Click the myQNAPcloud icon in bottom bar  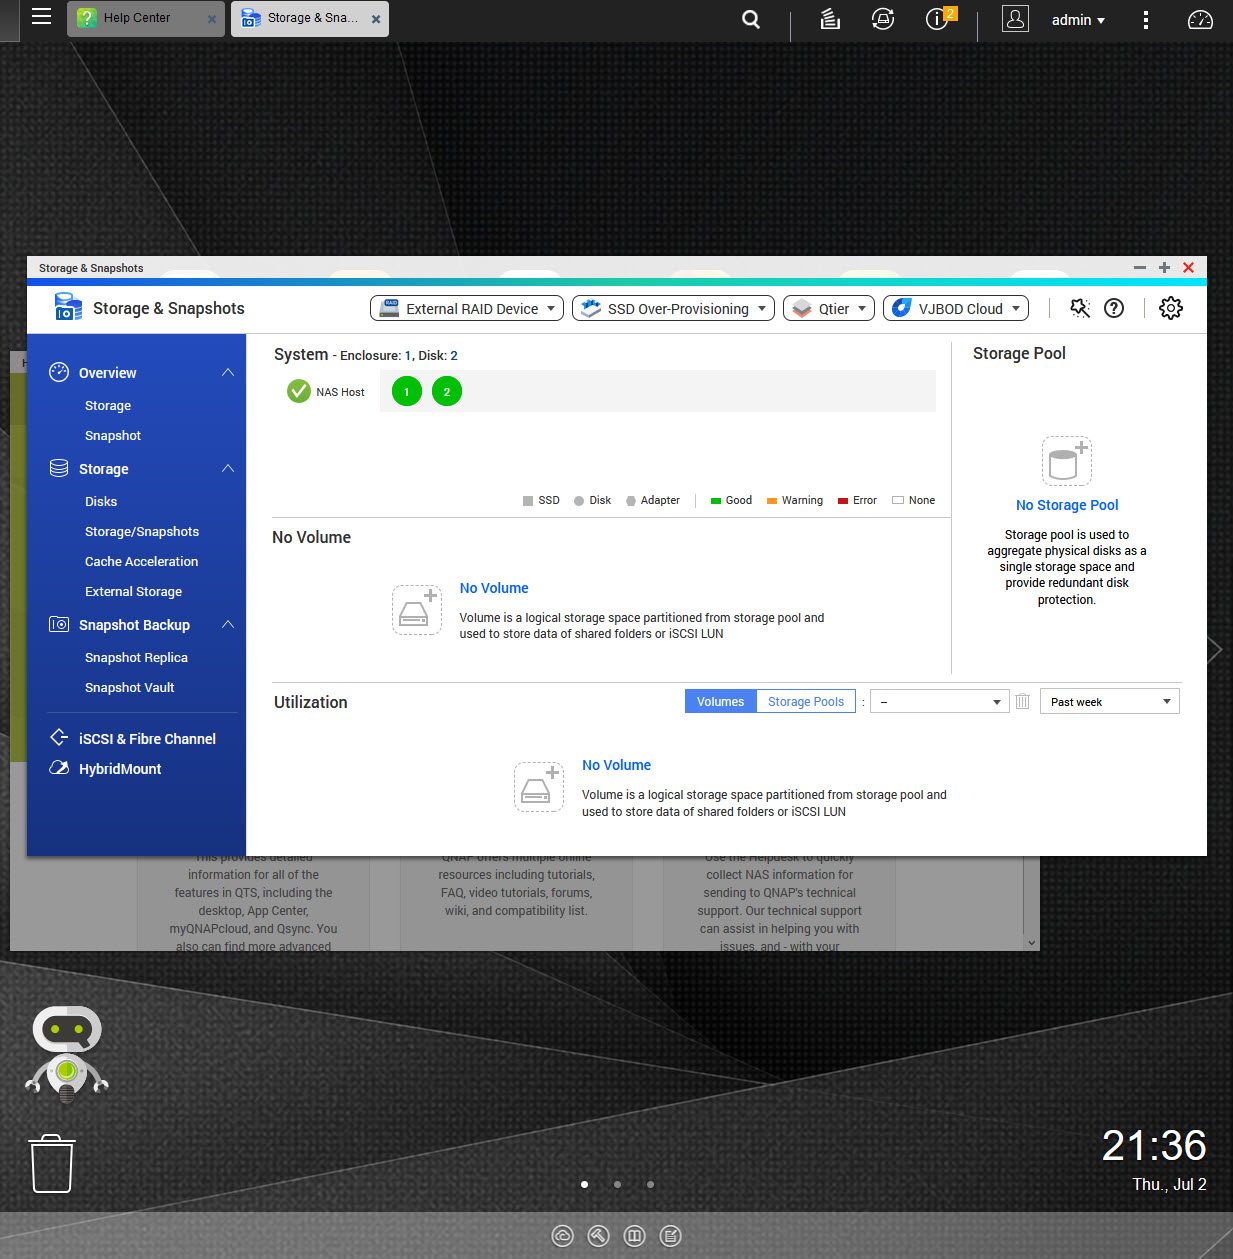[x=562, y=1236]
